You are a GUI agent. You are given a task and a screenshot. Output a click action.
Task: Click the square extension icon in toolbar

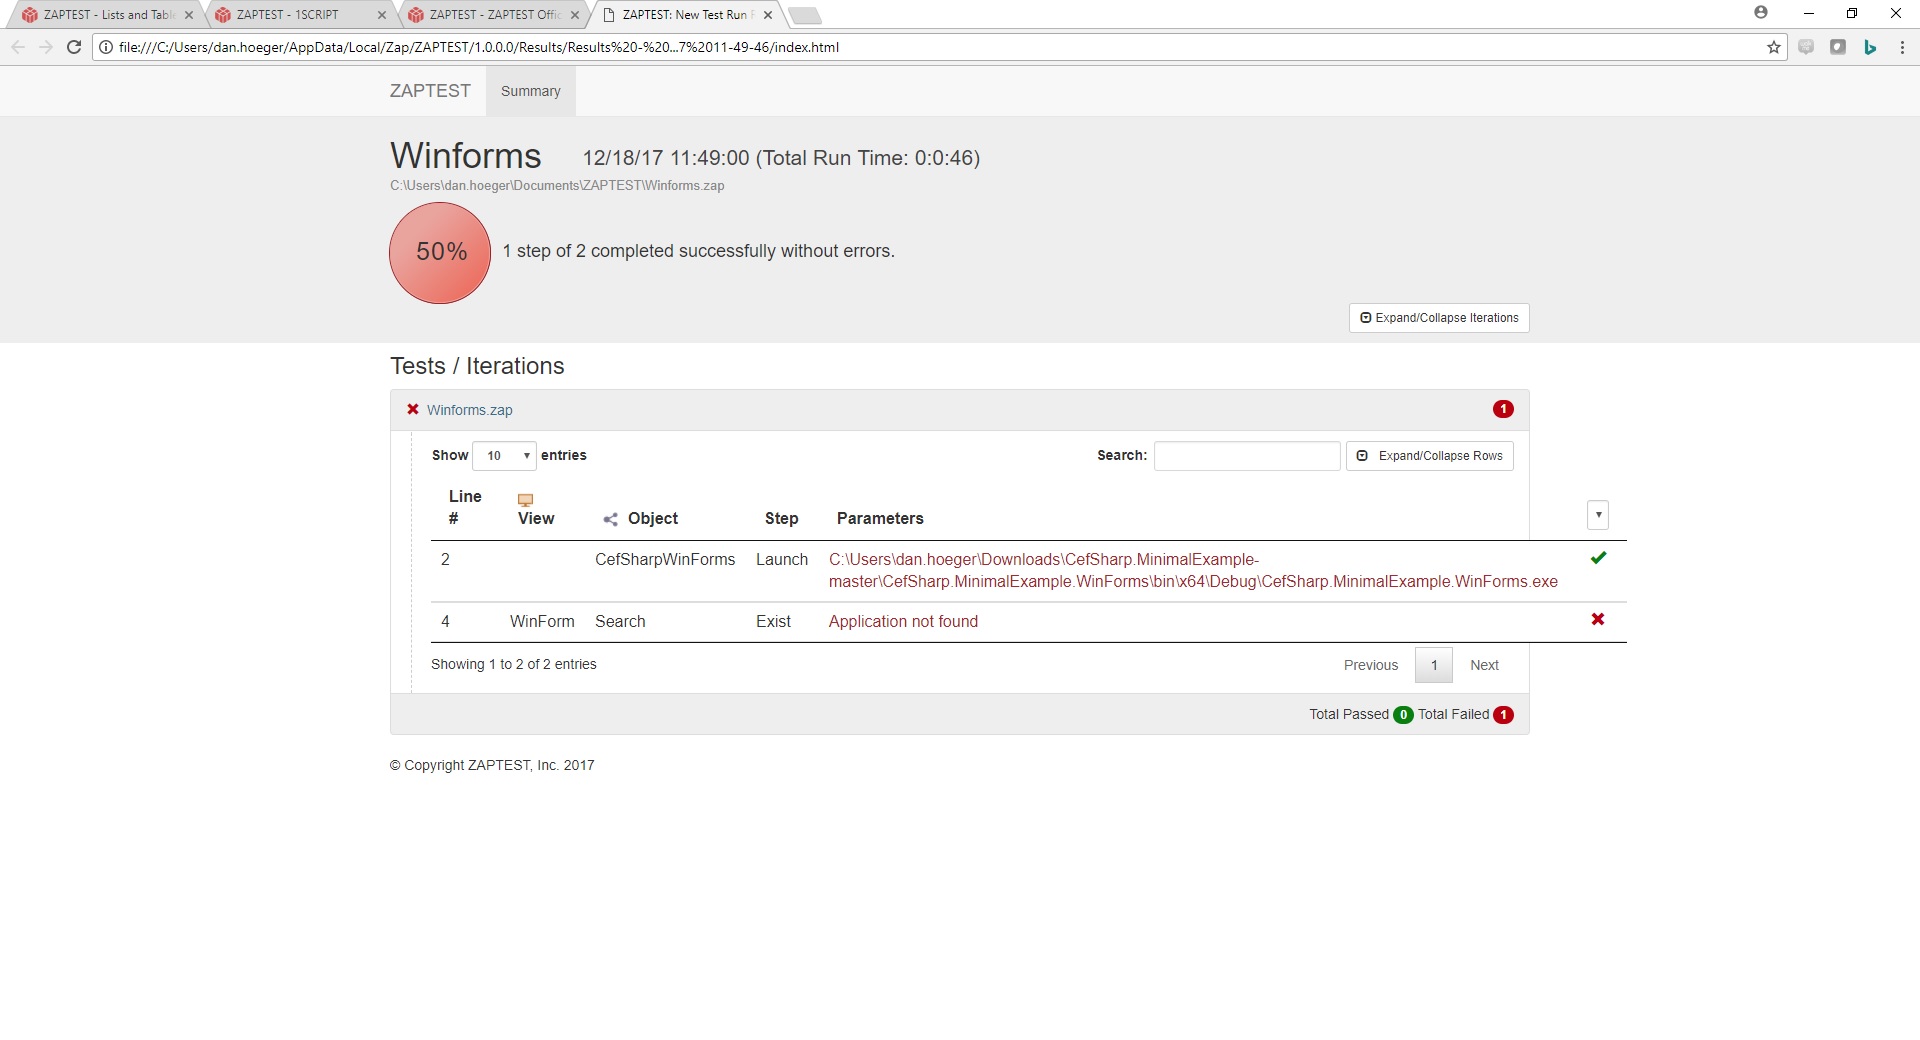1838,47
